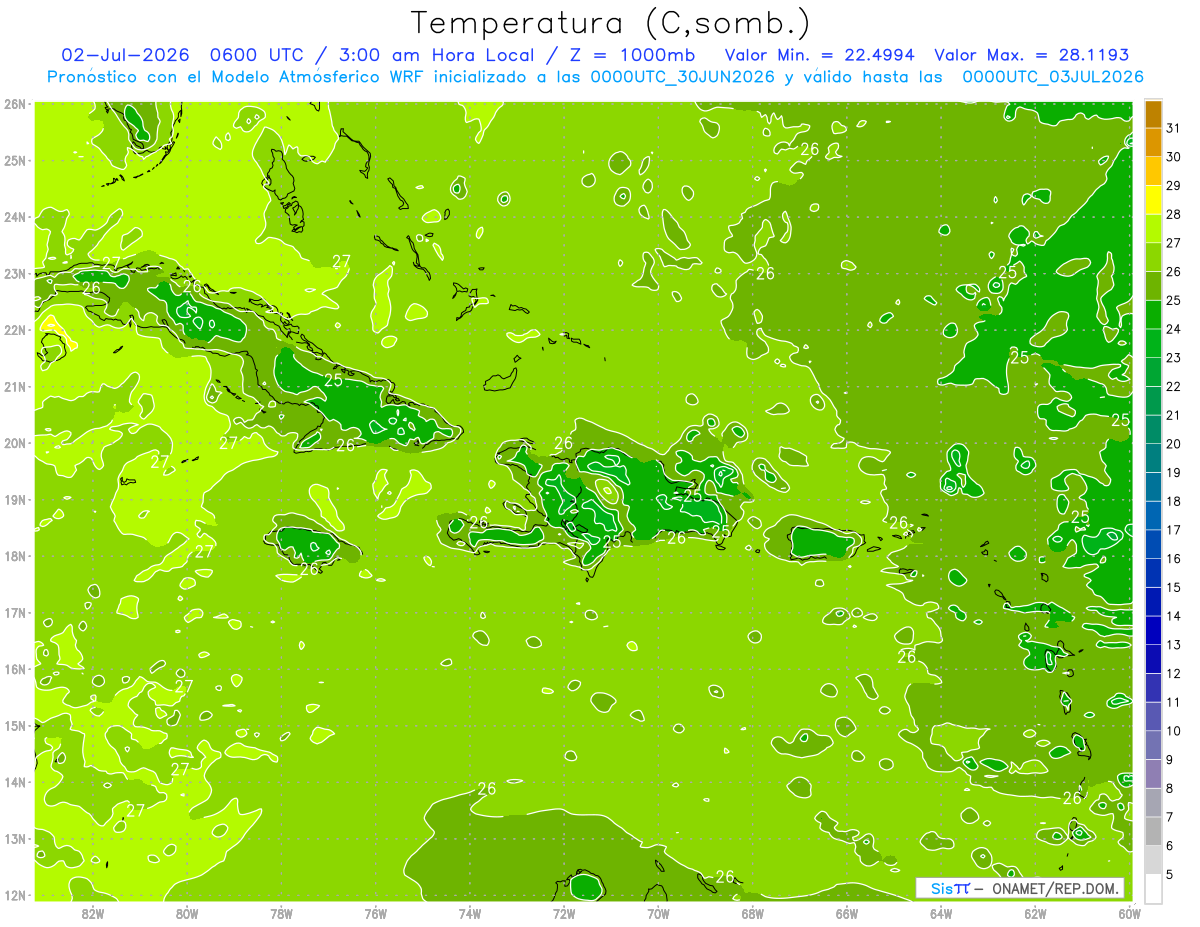
Task: Click the color scale label '5'
Action: tap(1170, 874)
